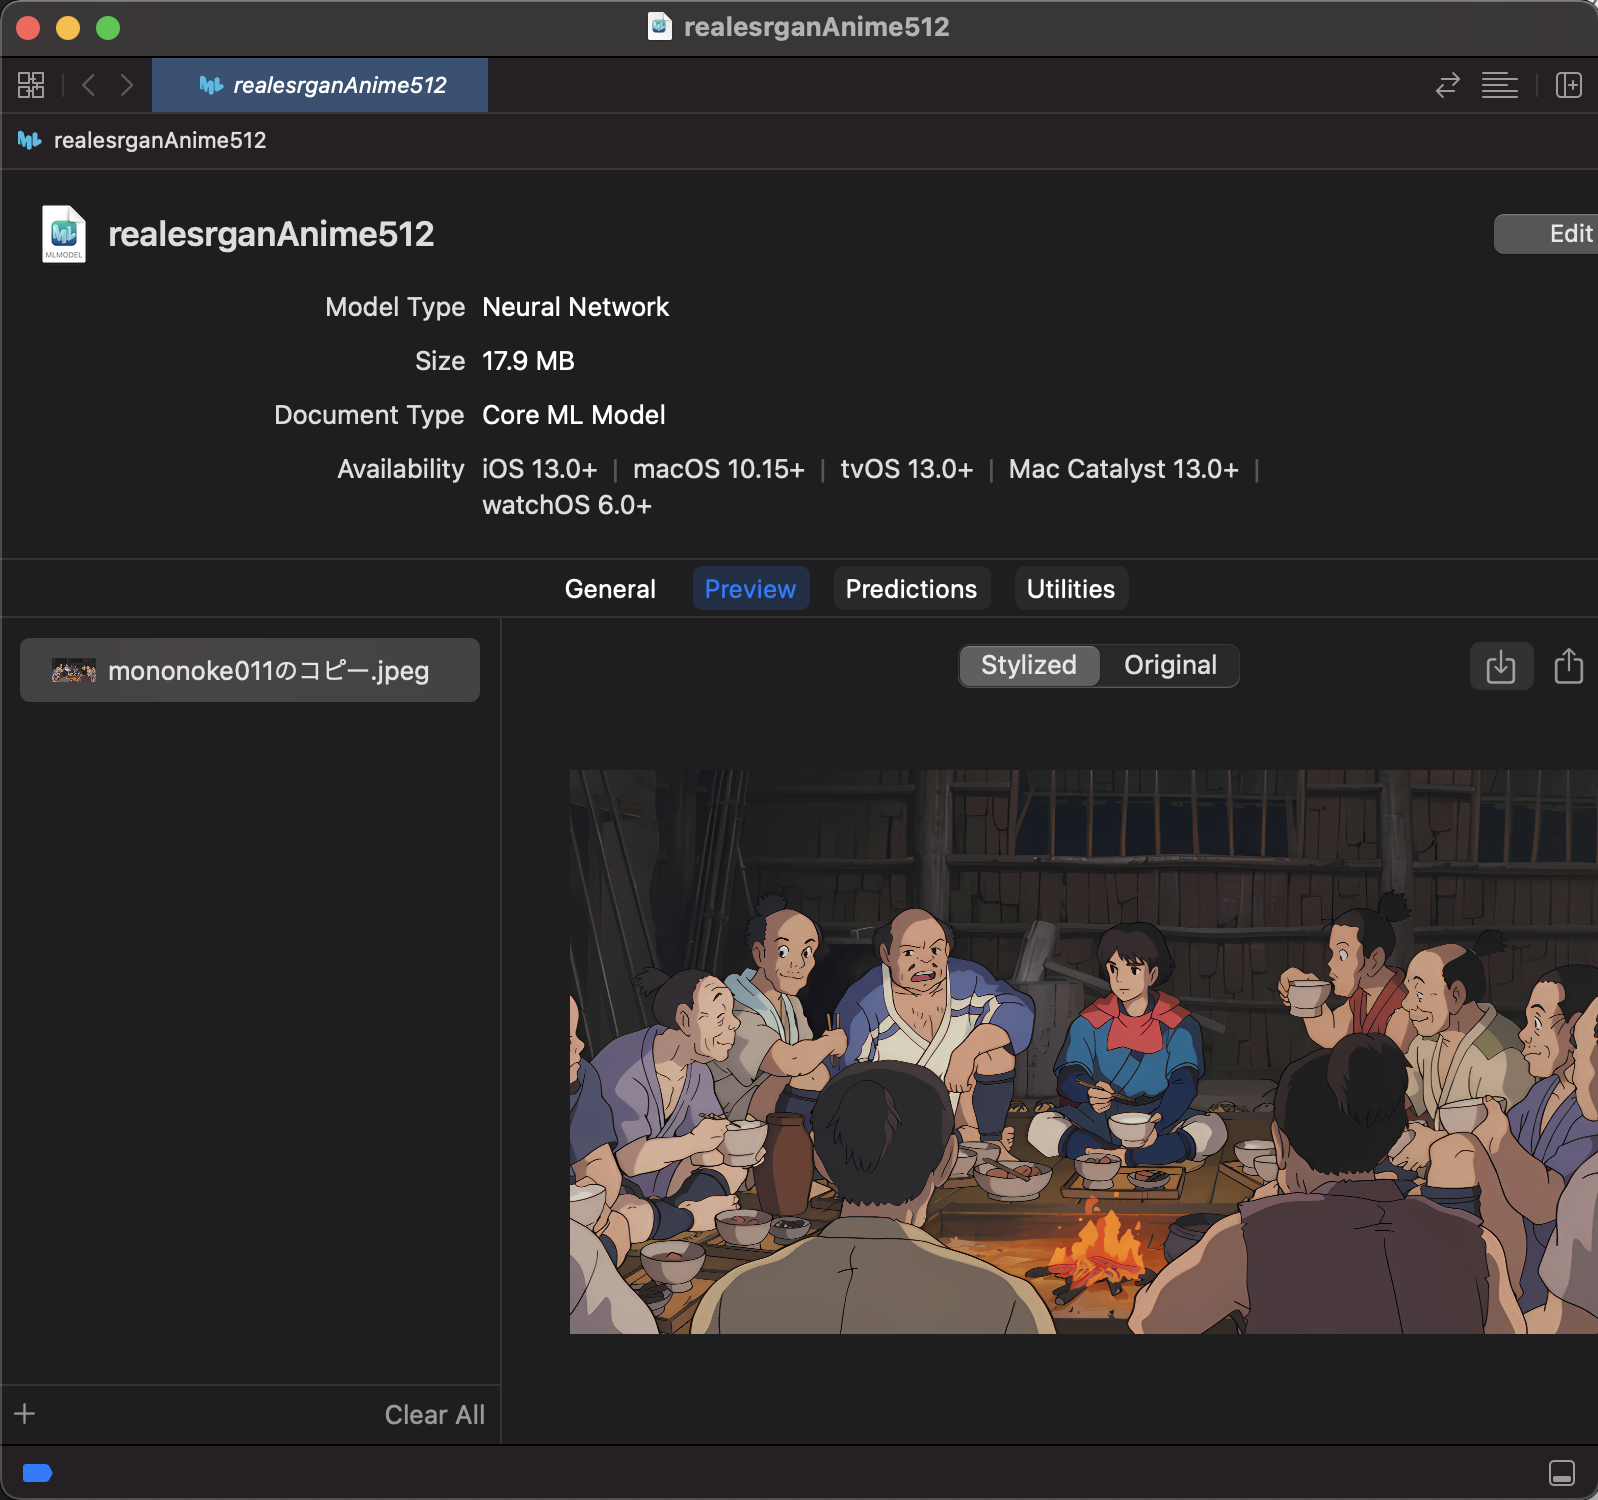Click the realesrganAnime512 model title heading
The width and height of the screenshot is (1598, 1500).
coord(271,234)
